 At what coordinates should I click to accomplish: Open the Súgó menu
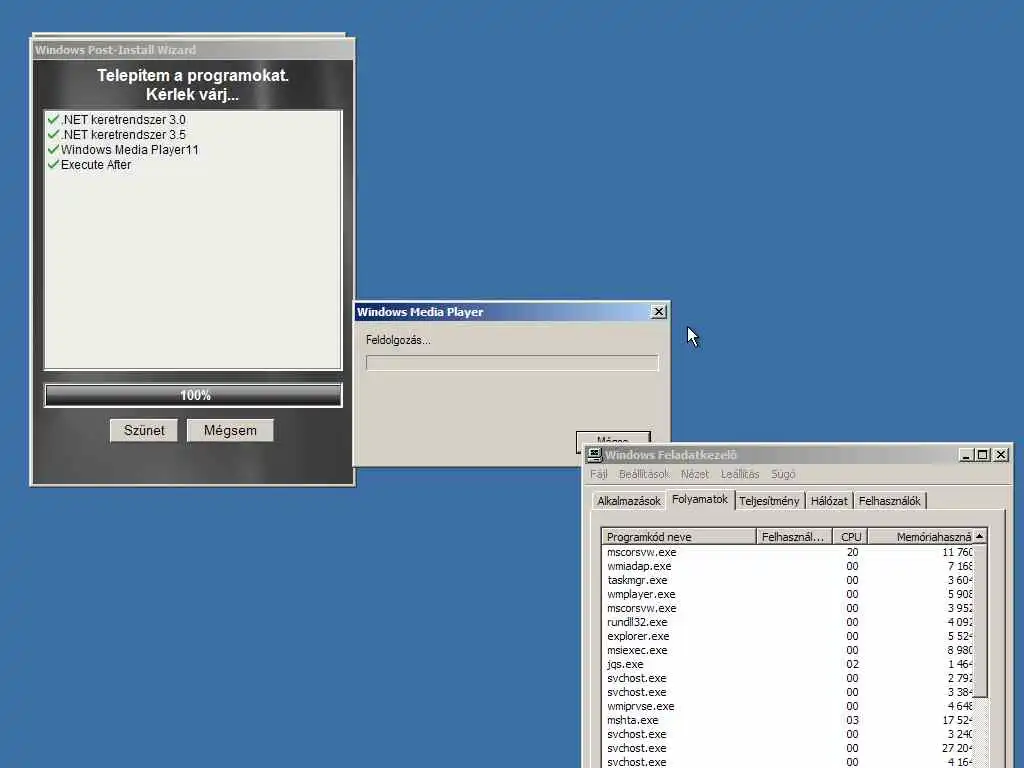point(783,474)
